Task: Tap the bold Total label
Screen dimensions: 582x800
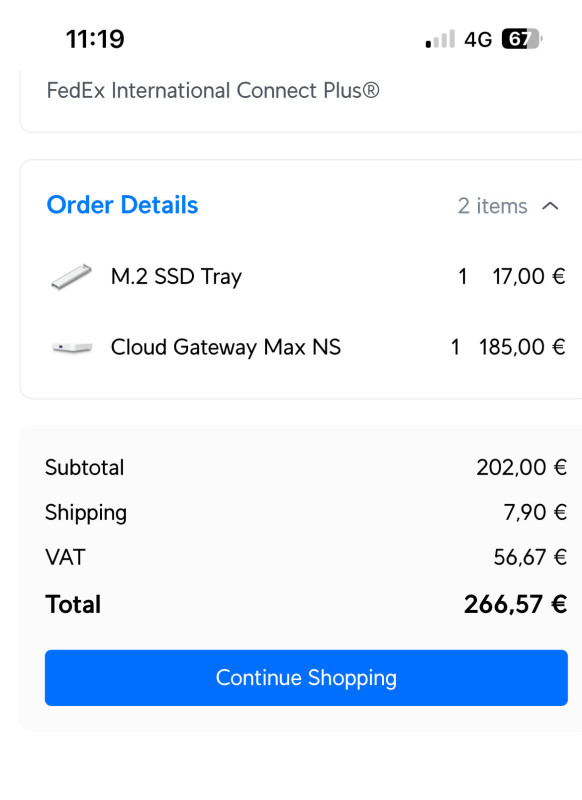Action: point(73,605)
